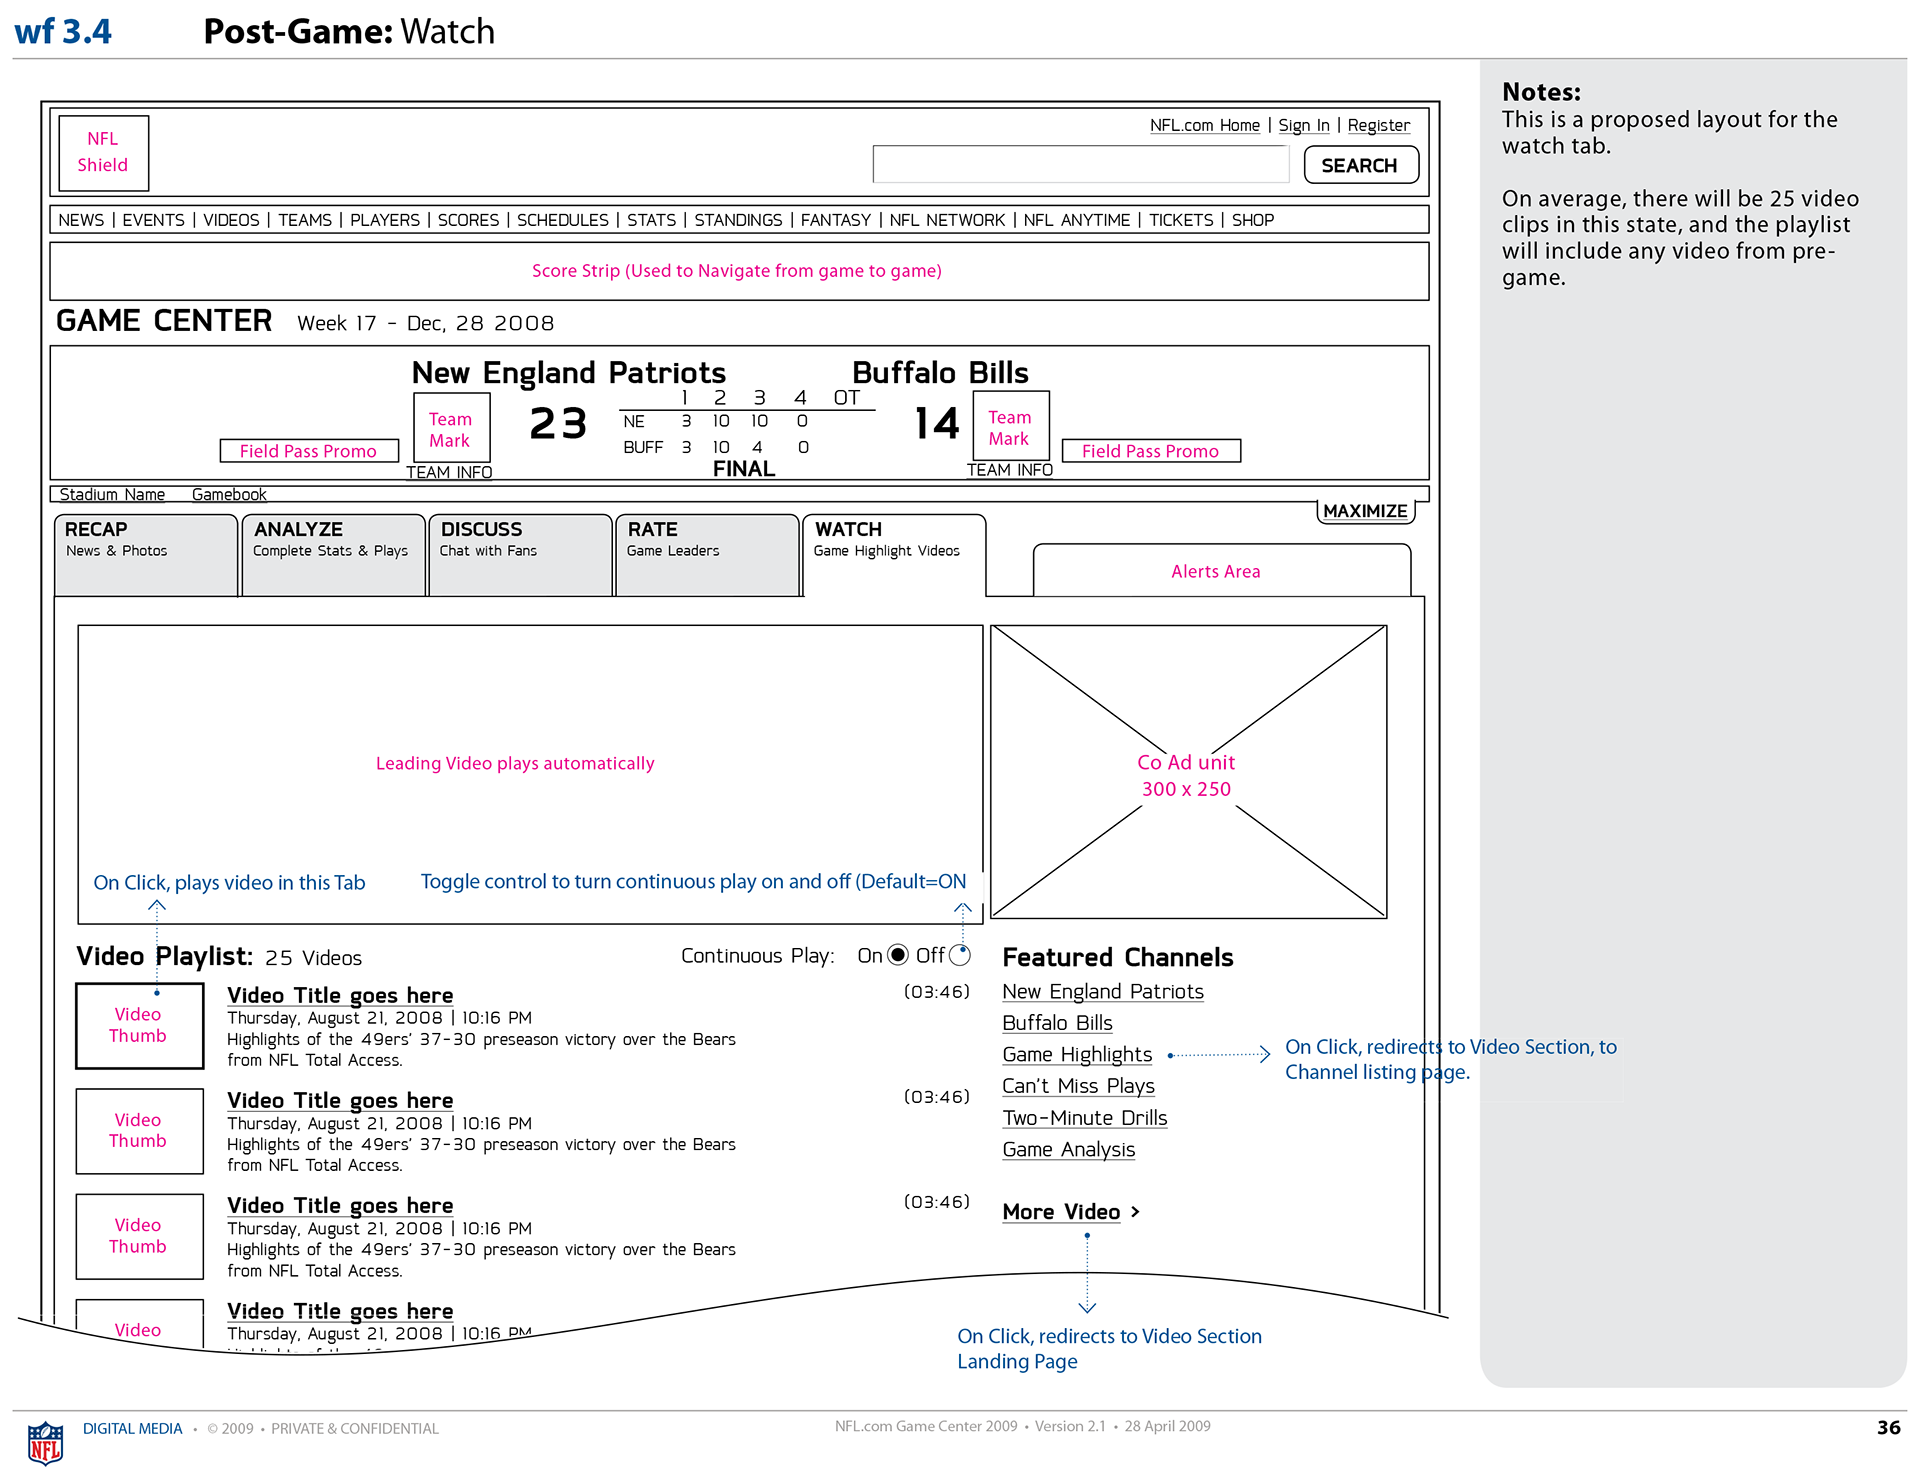Click the first video's (03:46) duration

point(937,992)
